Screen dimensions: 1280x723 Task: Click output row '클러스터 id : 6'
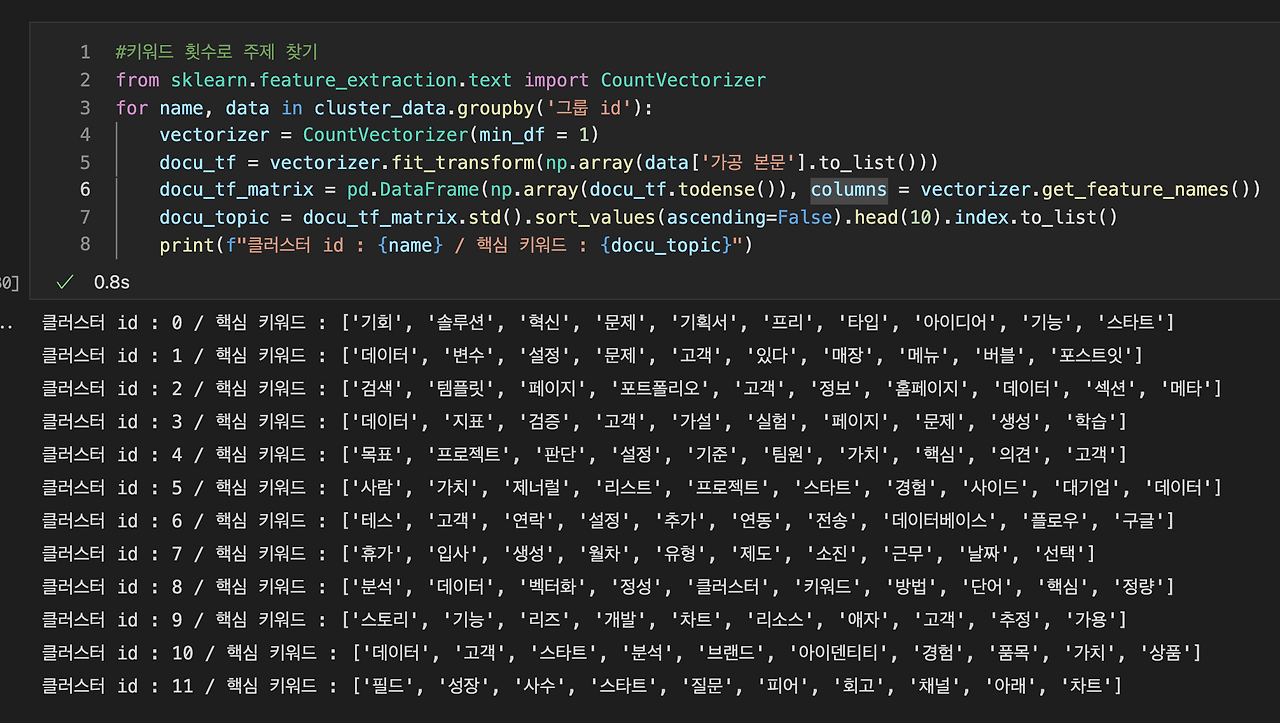tap(608, 520)
